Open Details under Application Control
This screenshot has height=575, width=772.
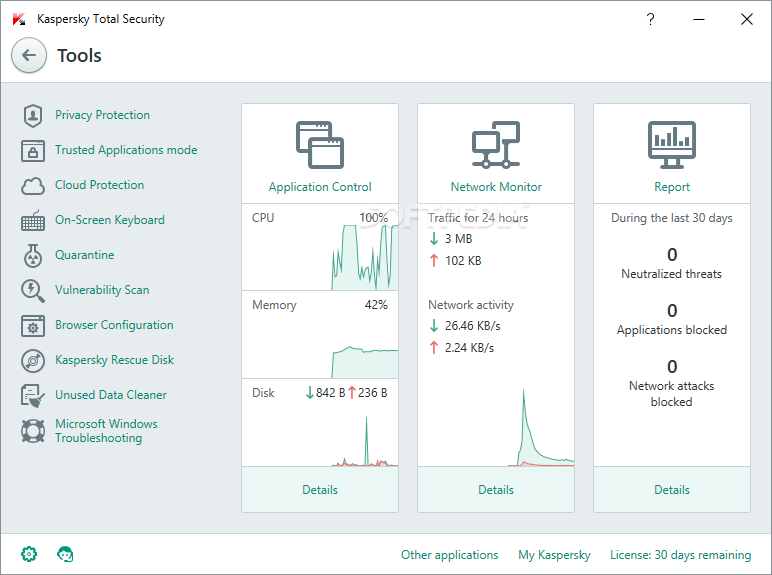click(x=320, y=490)
